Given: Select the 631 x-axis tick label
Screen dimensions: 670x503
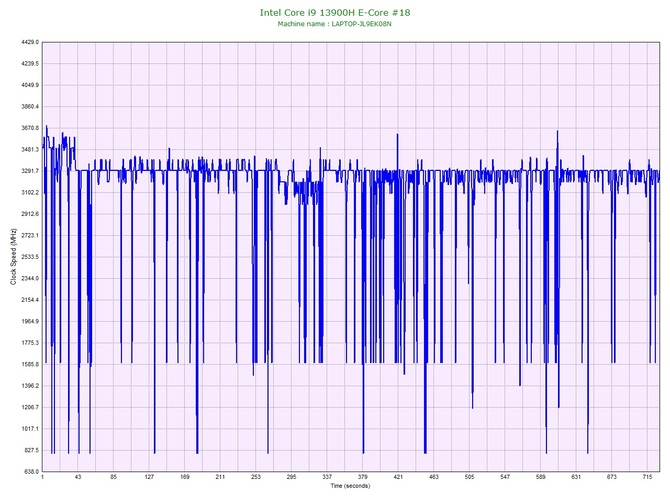Looking at the screenshot, I should coord(577,478).
